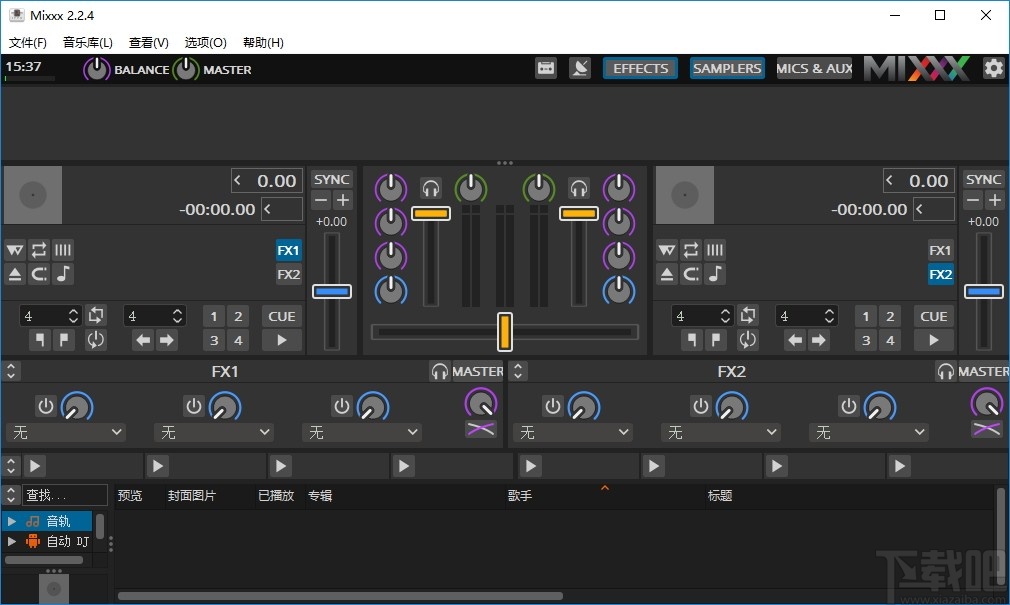This screenshot has width=1010, height=605.
Task: Open the 音乐库 menu
Action: [87, 42]
